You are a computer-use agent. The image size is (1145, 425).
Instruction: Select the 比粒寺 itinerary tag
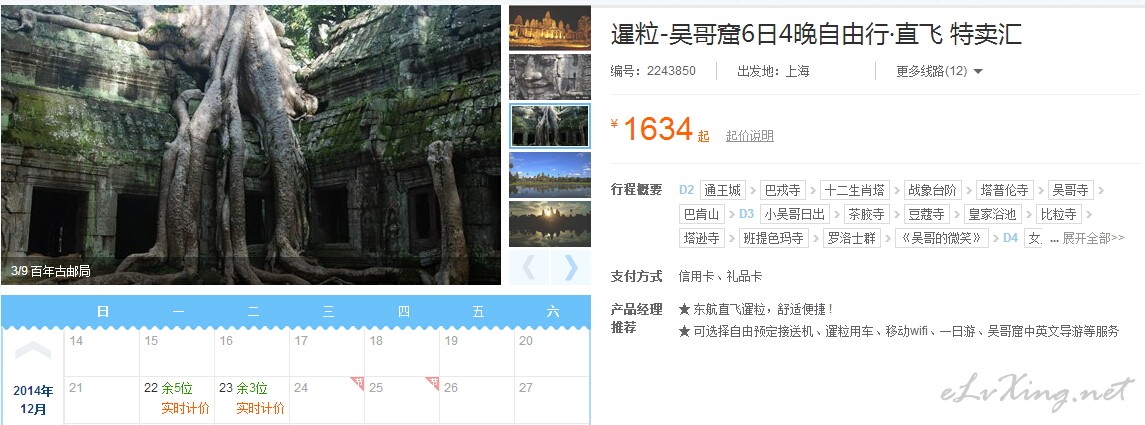pos(1058,214)
